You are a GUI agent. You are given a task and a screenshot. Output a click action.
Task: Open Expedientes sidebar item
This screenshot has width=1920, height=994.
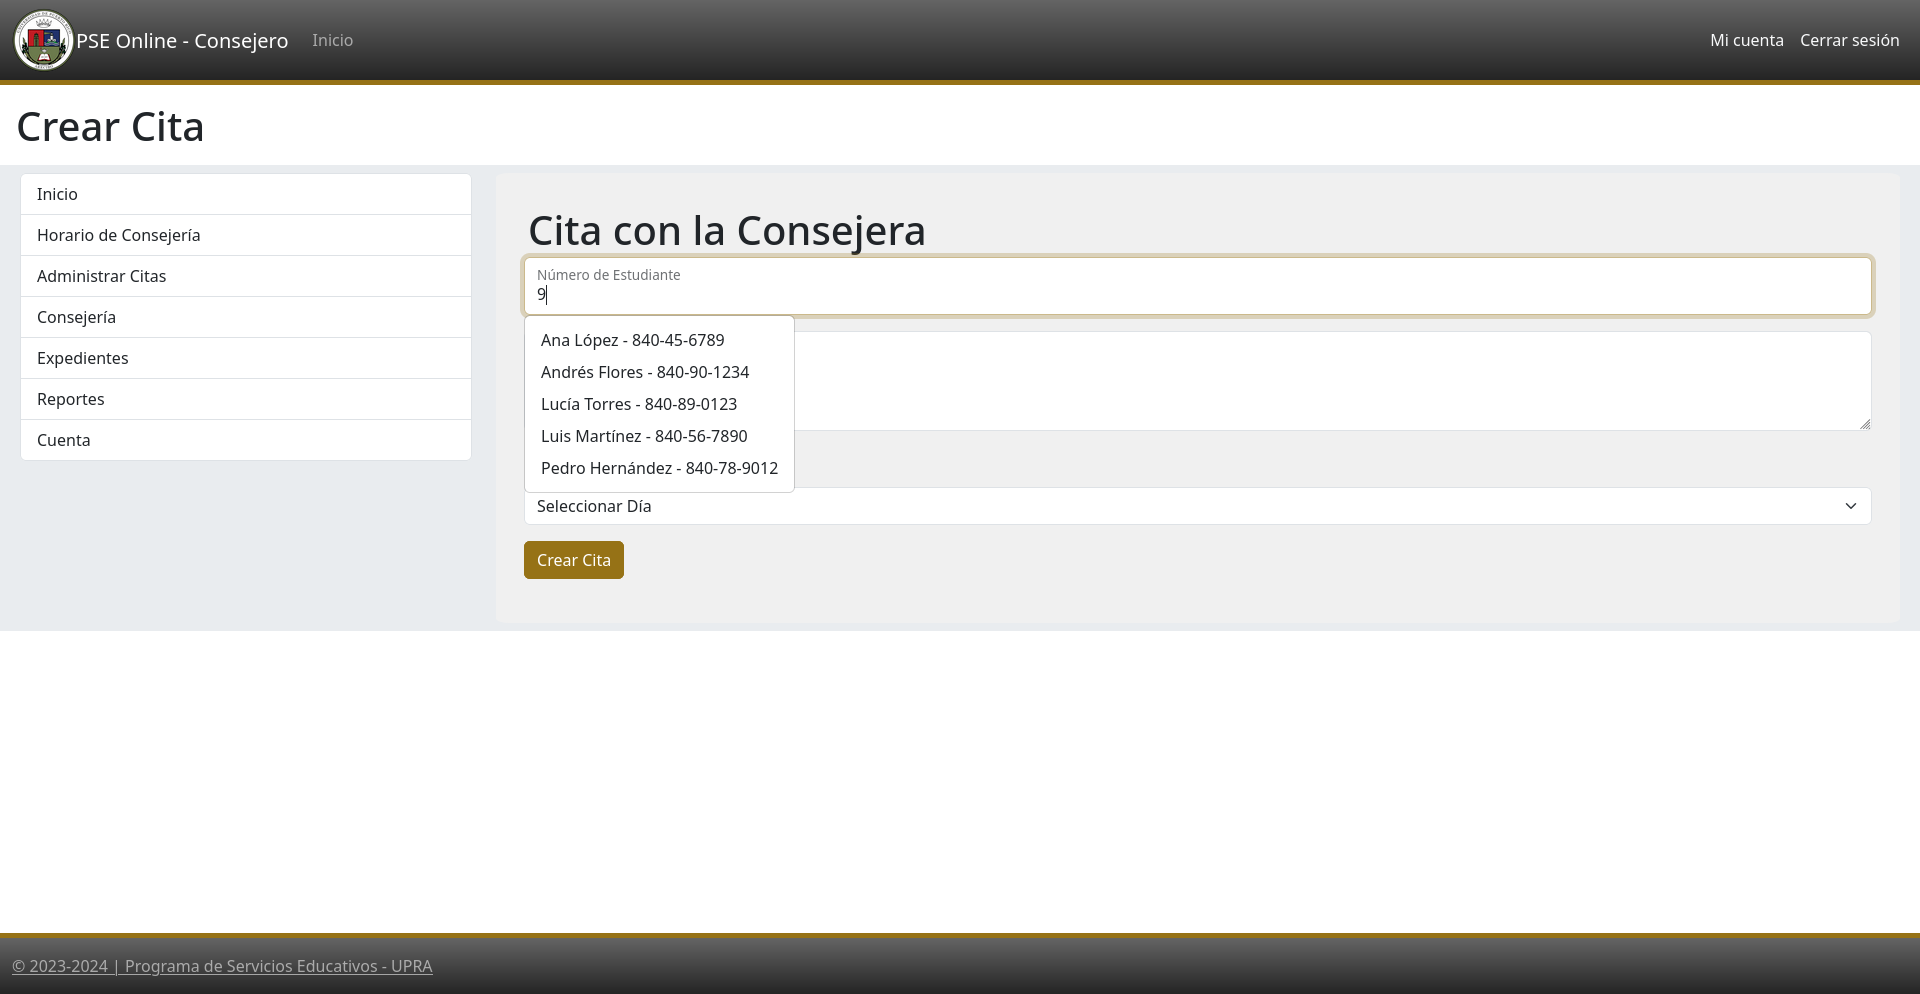coord(246,358)
